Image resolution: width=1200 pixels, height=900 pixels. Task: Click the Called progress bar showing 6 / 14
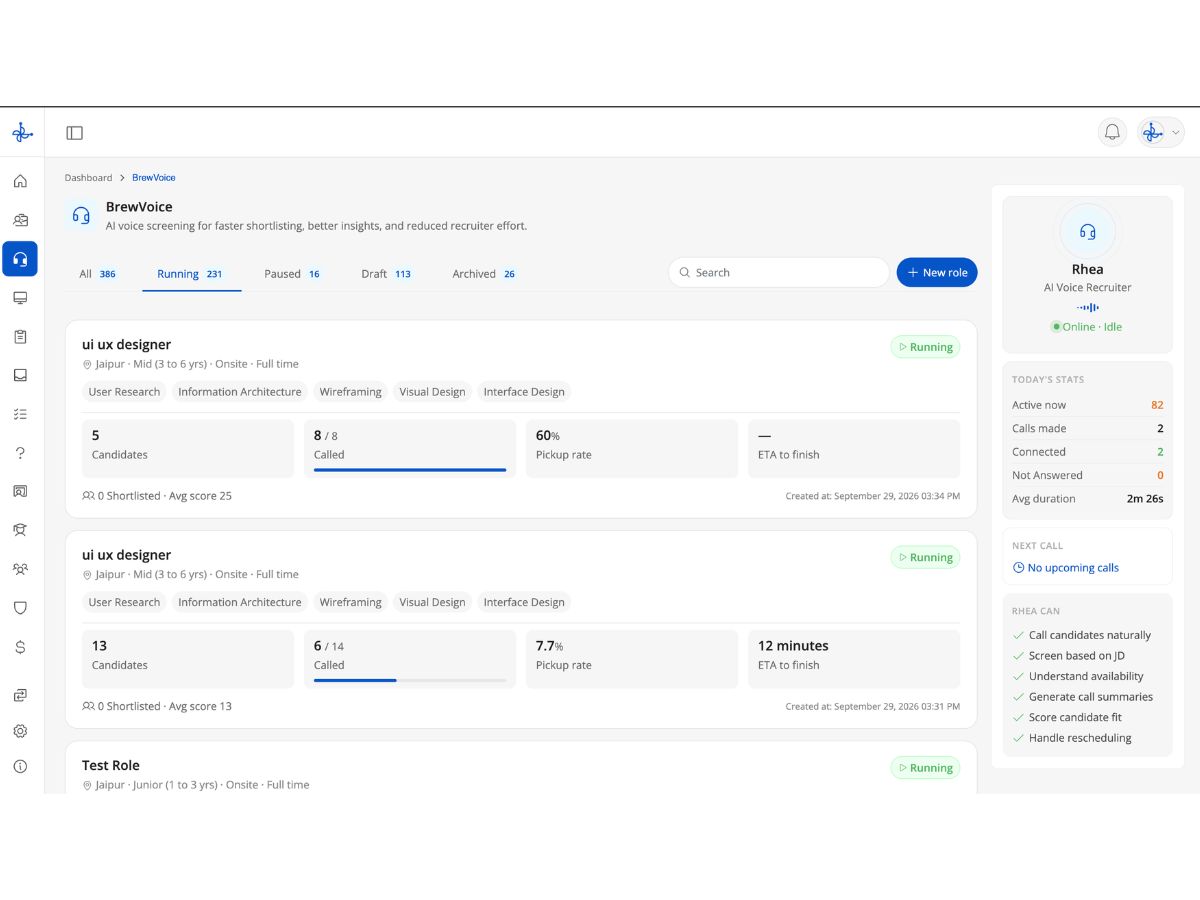click(410, 680)
